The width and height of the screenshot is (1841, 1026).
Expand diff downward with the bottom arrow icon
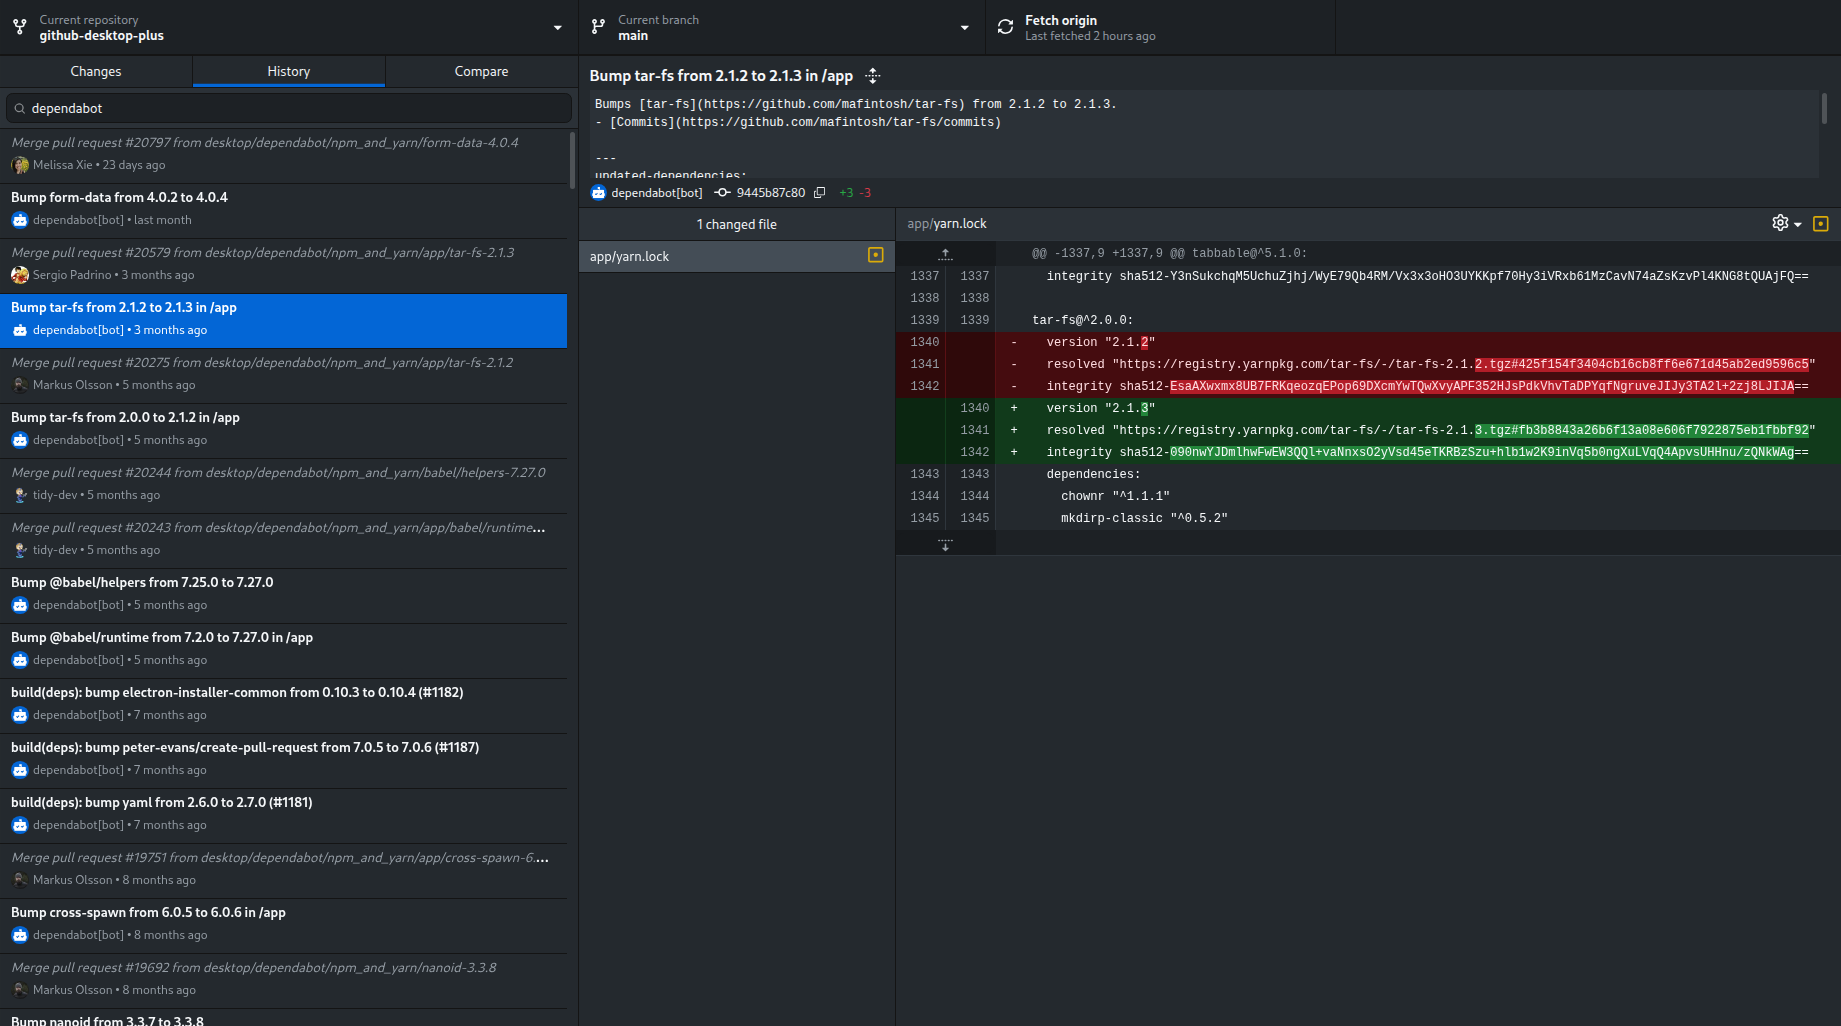pos(945,544)
